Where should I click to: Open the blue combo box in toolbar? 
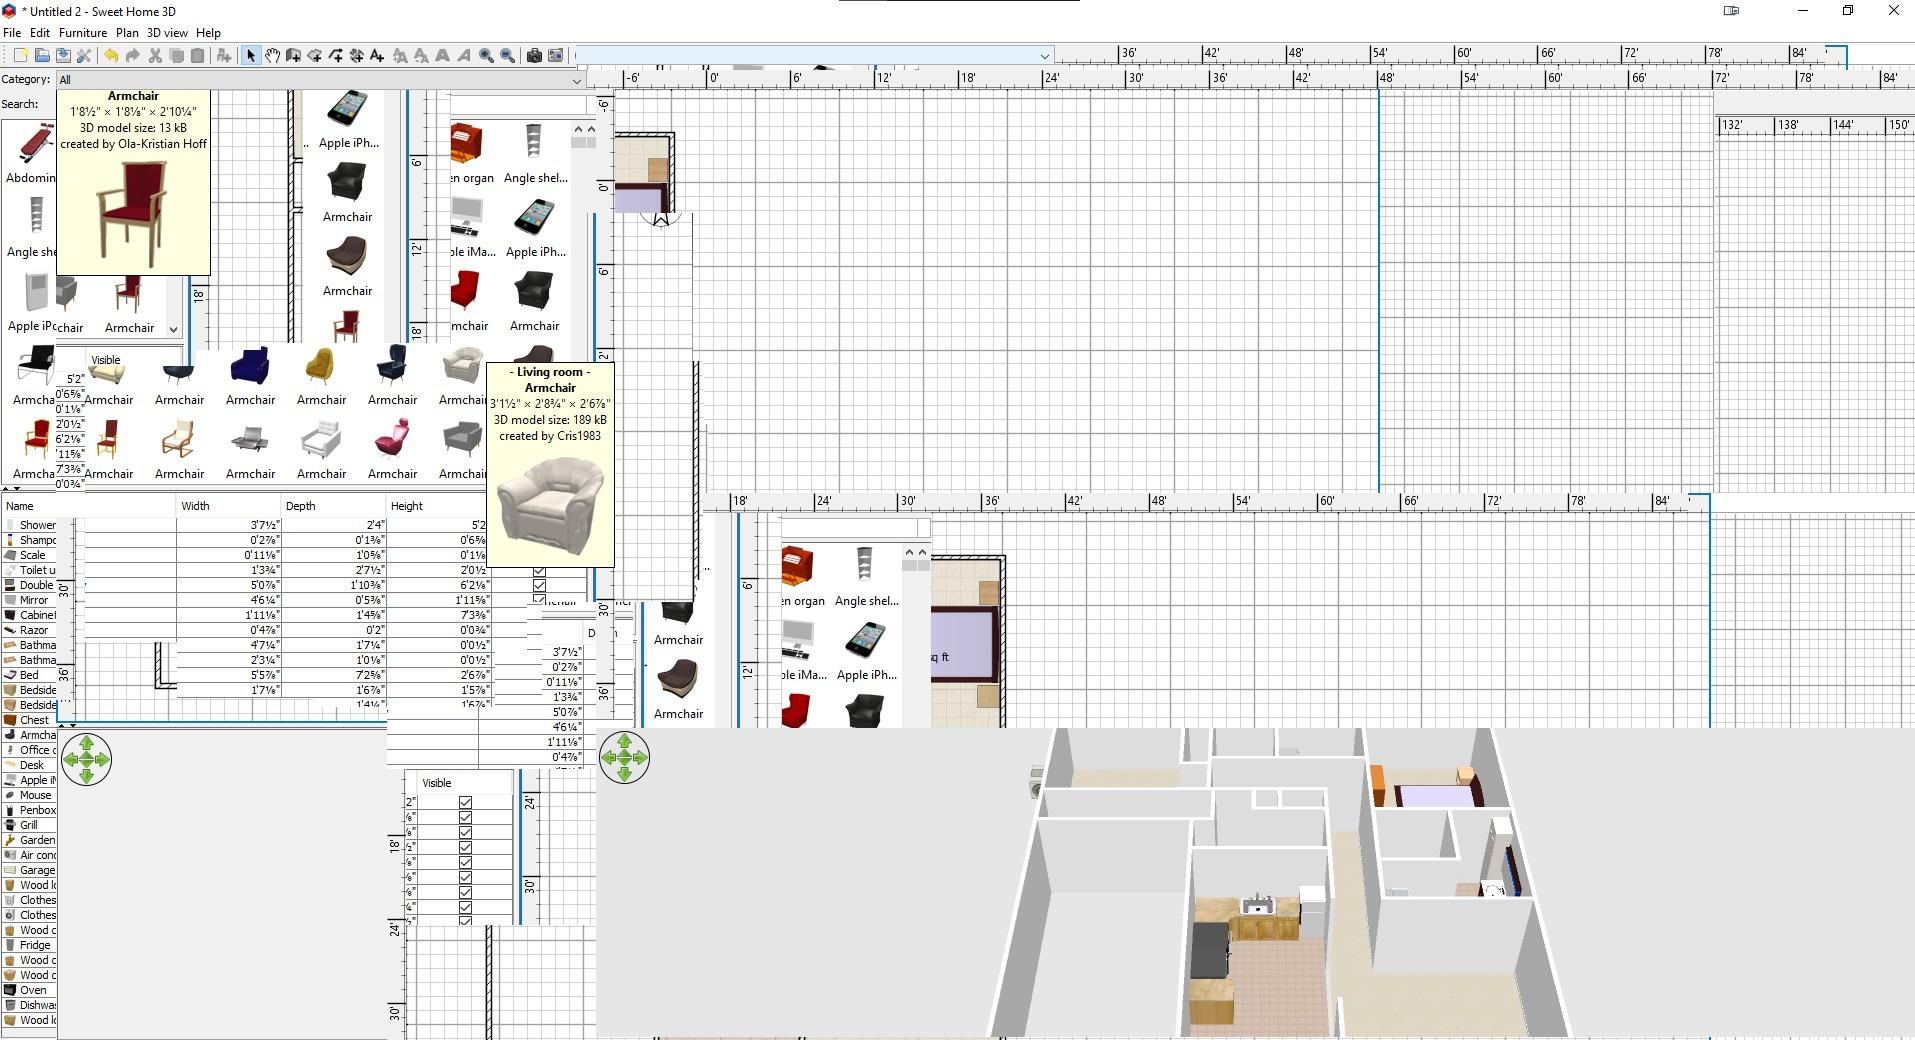(813, 56)
